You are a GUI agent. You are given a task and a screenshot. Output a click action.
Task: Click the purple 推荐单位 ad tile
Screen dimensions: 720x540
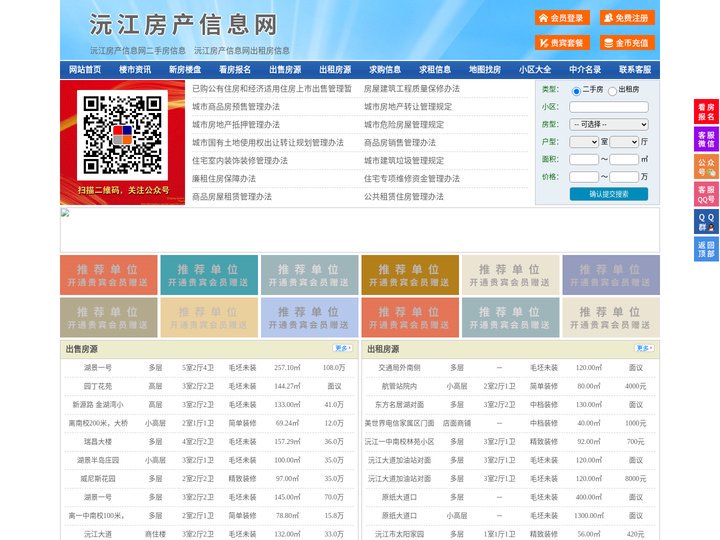point(611,275)
